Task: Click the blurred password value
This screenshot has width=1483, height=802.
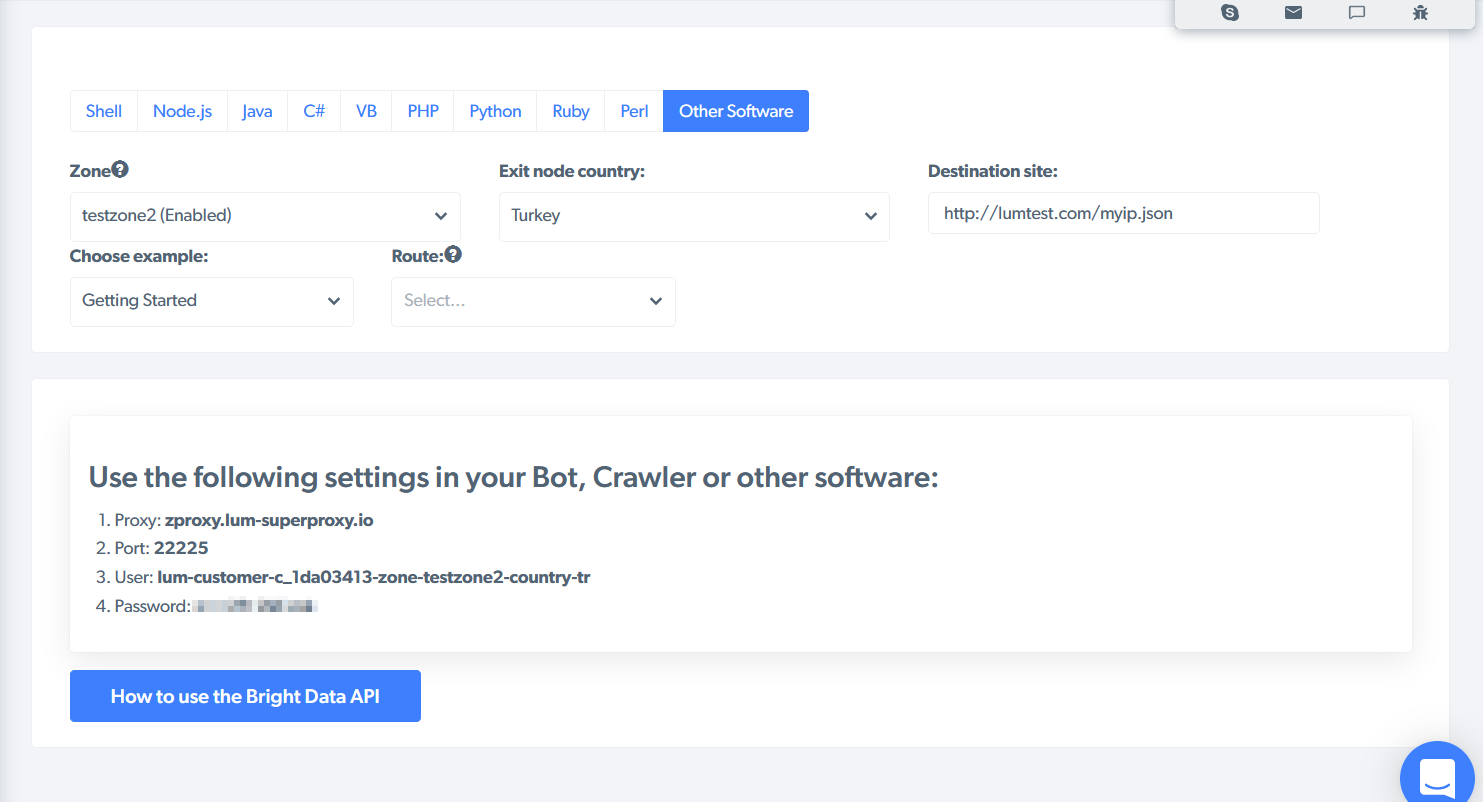Action: 254,606
